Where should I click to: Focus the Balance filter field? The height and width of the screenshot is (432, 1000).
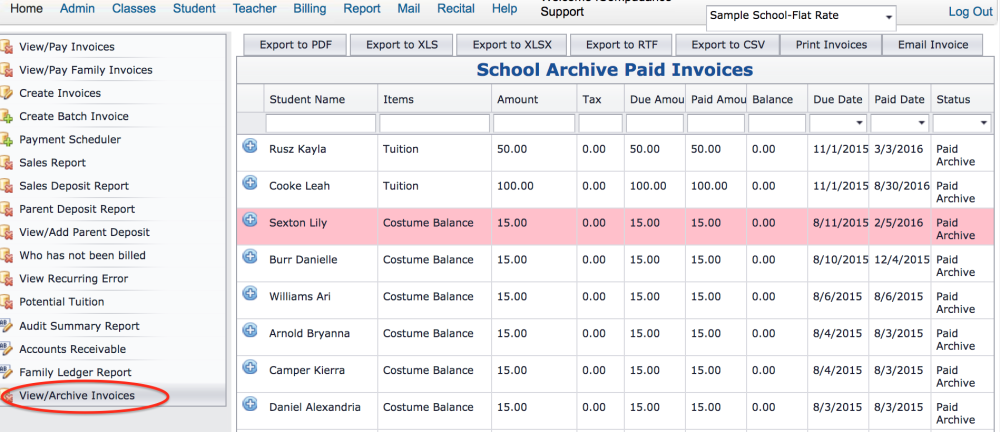tap(777, 123)
